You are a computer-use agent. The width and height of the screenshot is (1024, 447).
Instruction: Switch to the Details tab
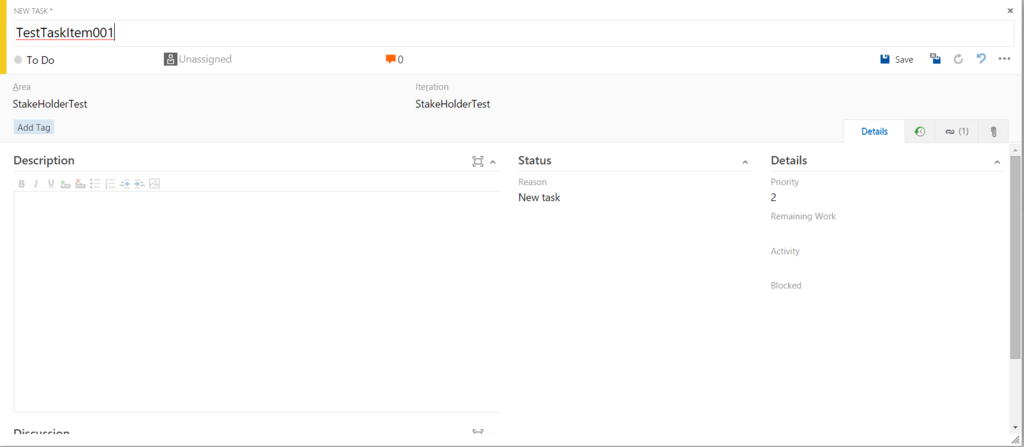[874, 131]
